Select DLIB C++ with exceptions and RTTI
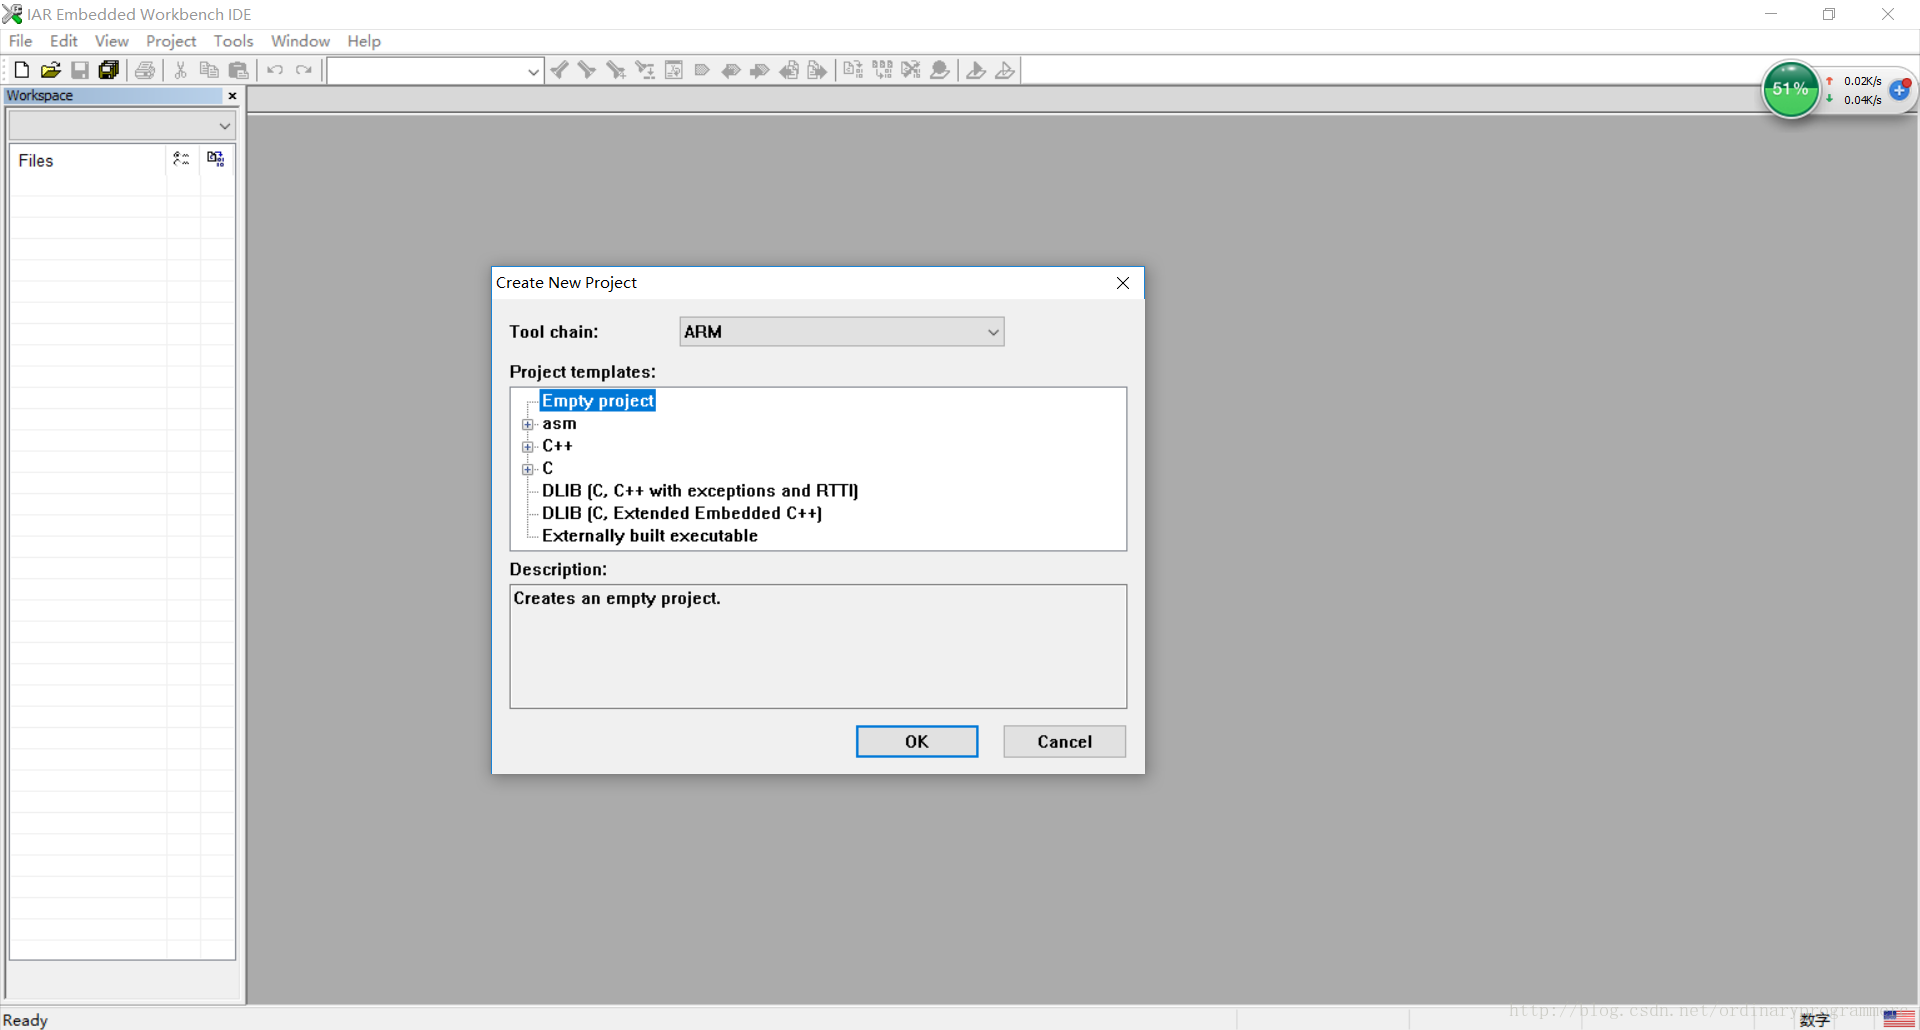1920x1030 pixels. [x=700, y=491]
